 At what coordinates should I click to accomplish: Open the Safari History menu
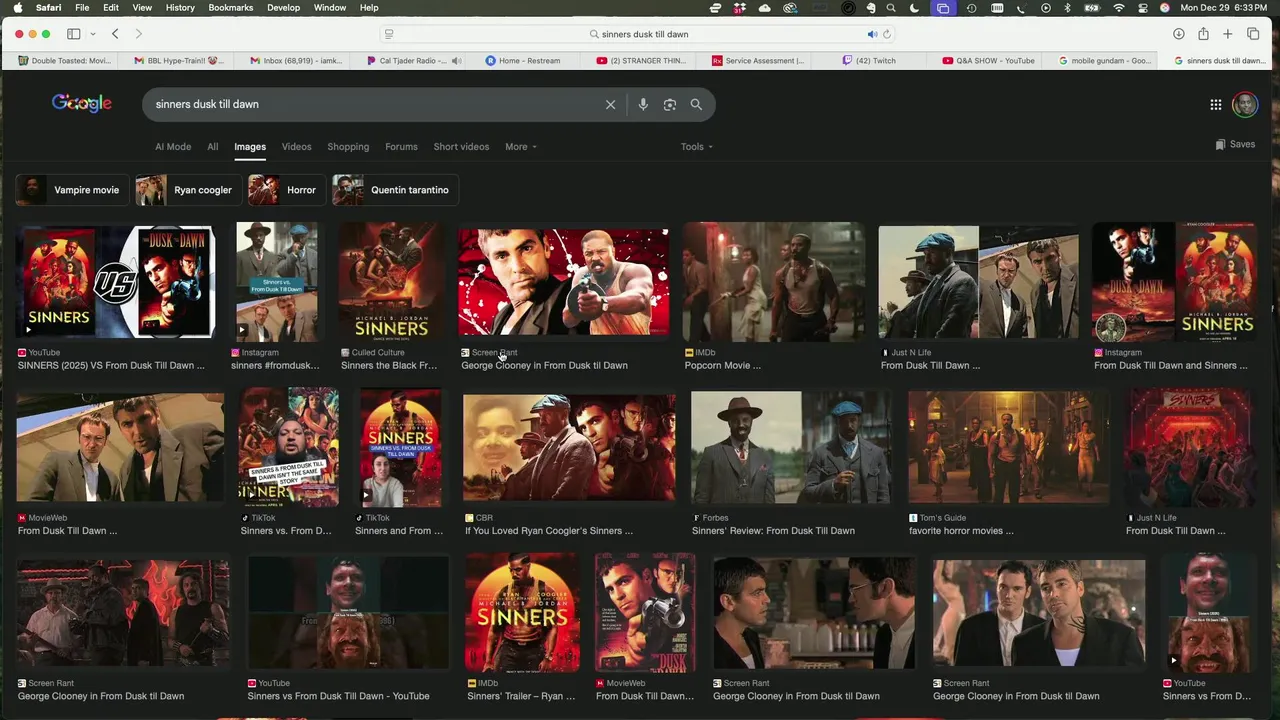180,8
